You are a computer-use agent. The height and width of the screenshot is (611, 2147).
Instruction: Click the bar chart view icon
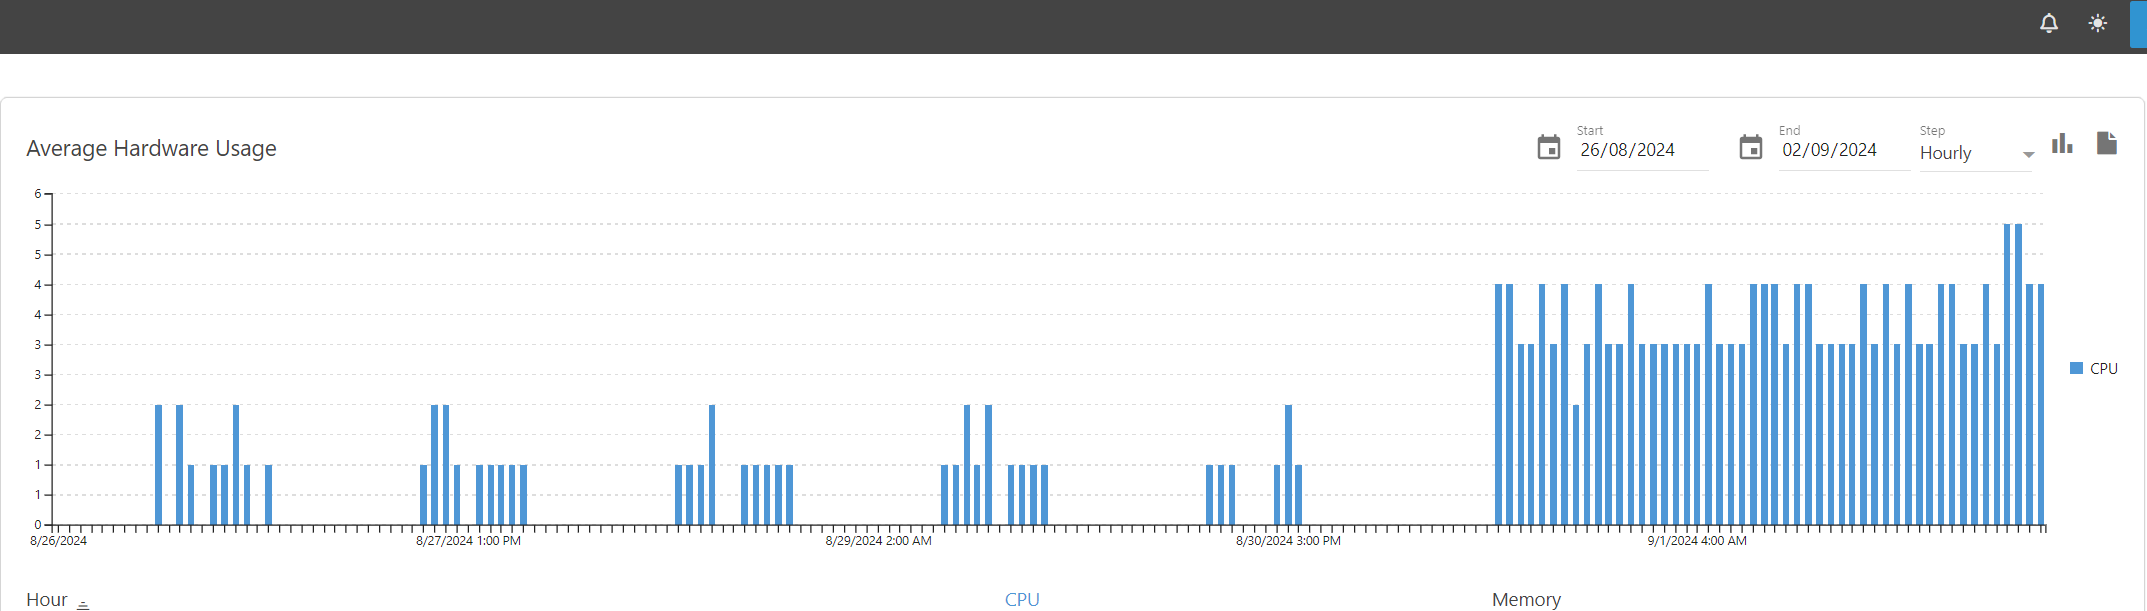pyautogui.click(x=2062, y=144)
